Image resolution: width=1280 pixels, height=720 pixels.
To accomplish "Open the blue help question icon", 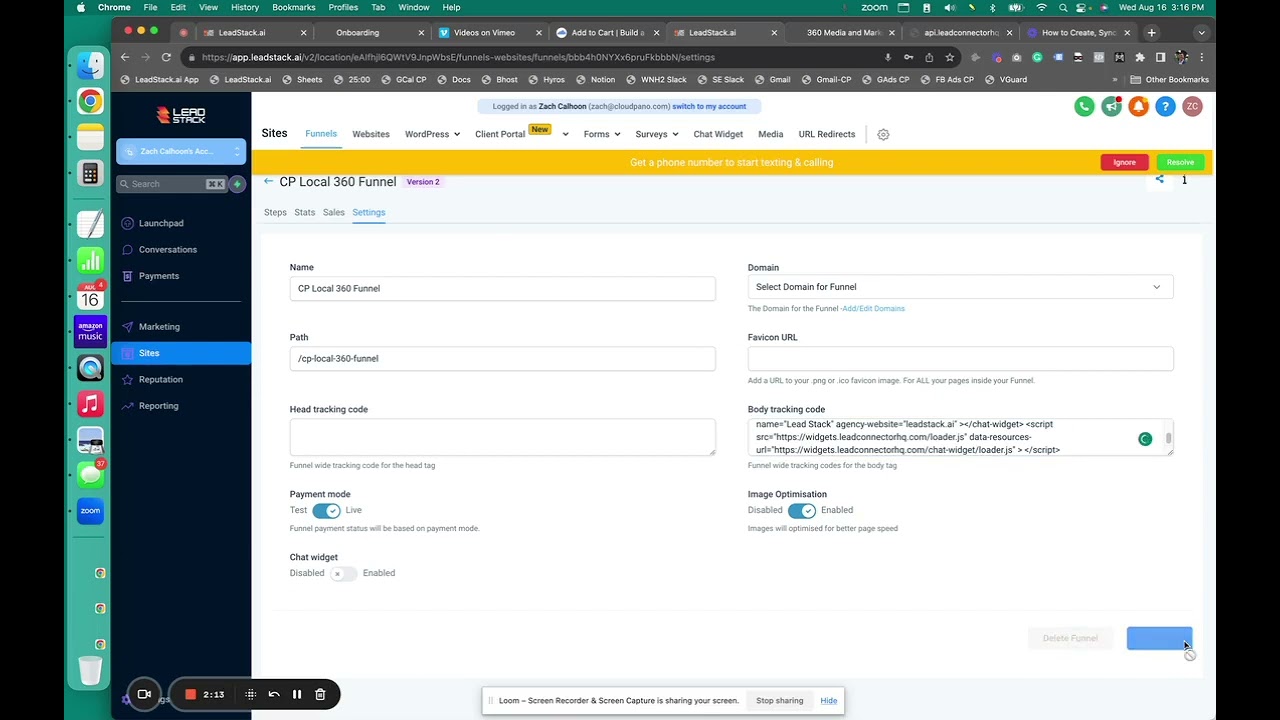I will (1165, 106).
